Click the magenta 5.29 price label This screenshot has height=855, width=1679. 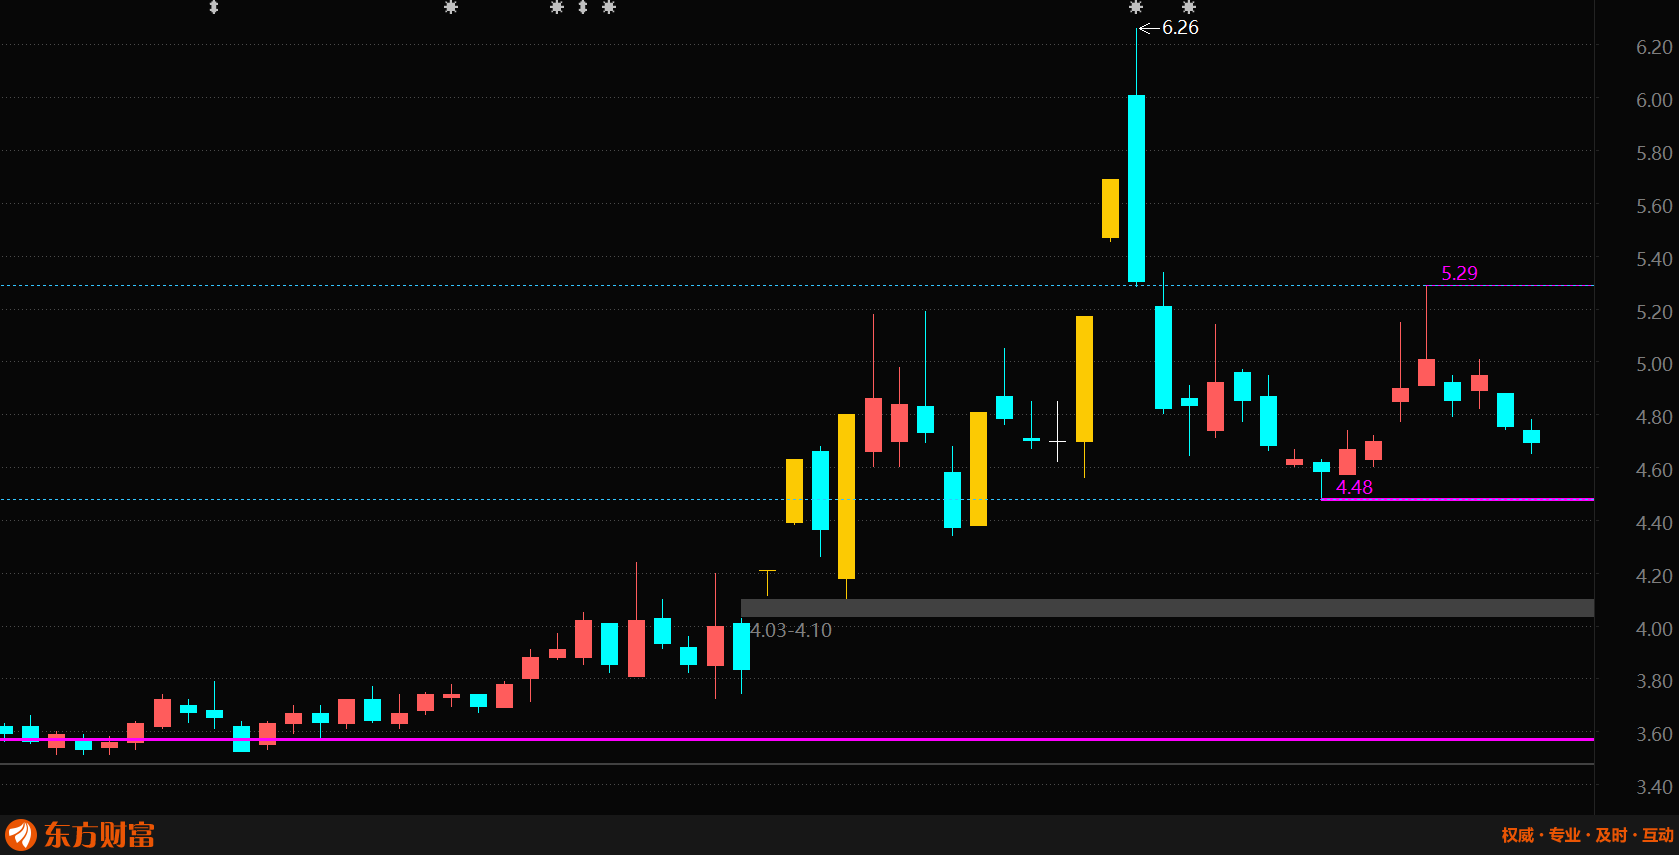pos(1459,273)
